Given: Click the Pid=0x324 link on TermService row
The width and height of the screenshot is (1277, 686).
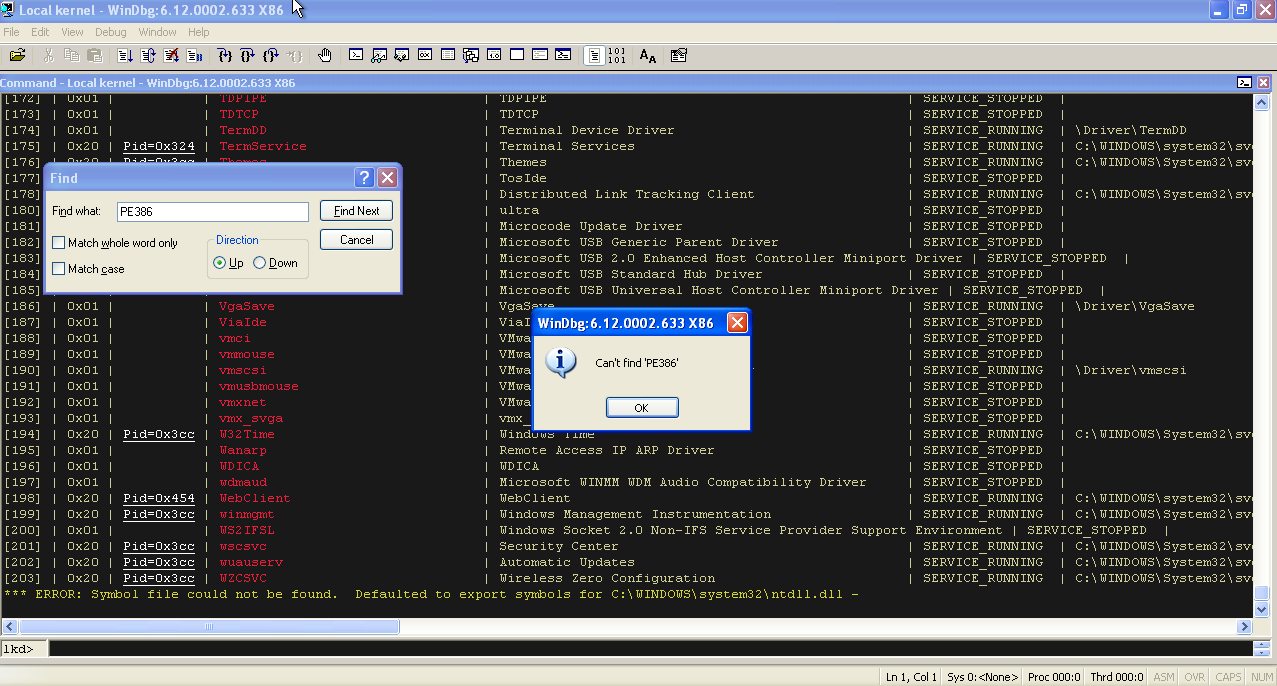Looking at the screenshot, I should tap(159, 146).
